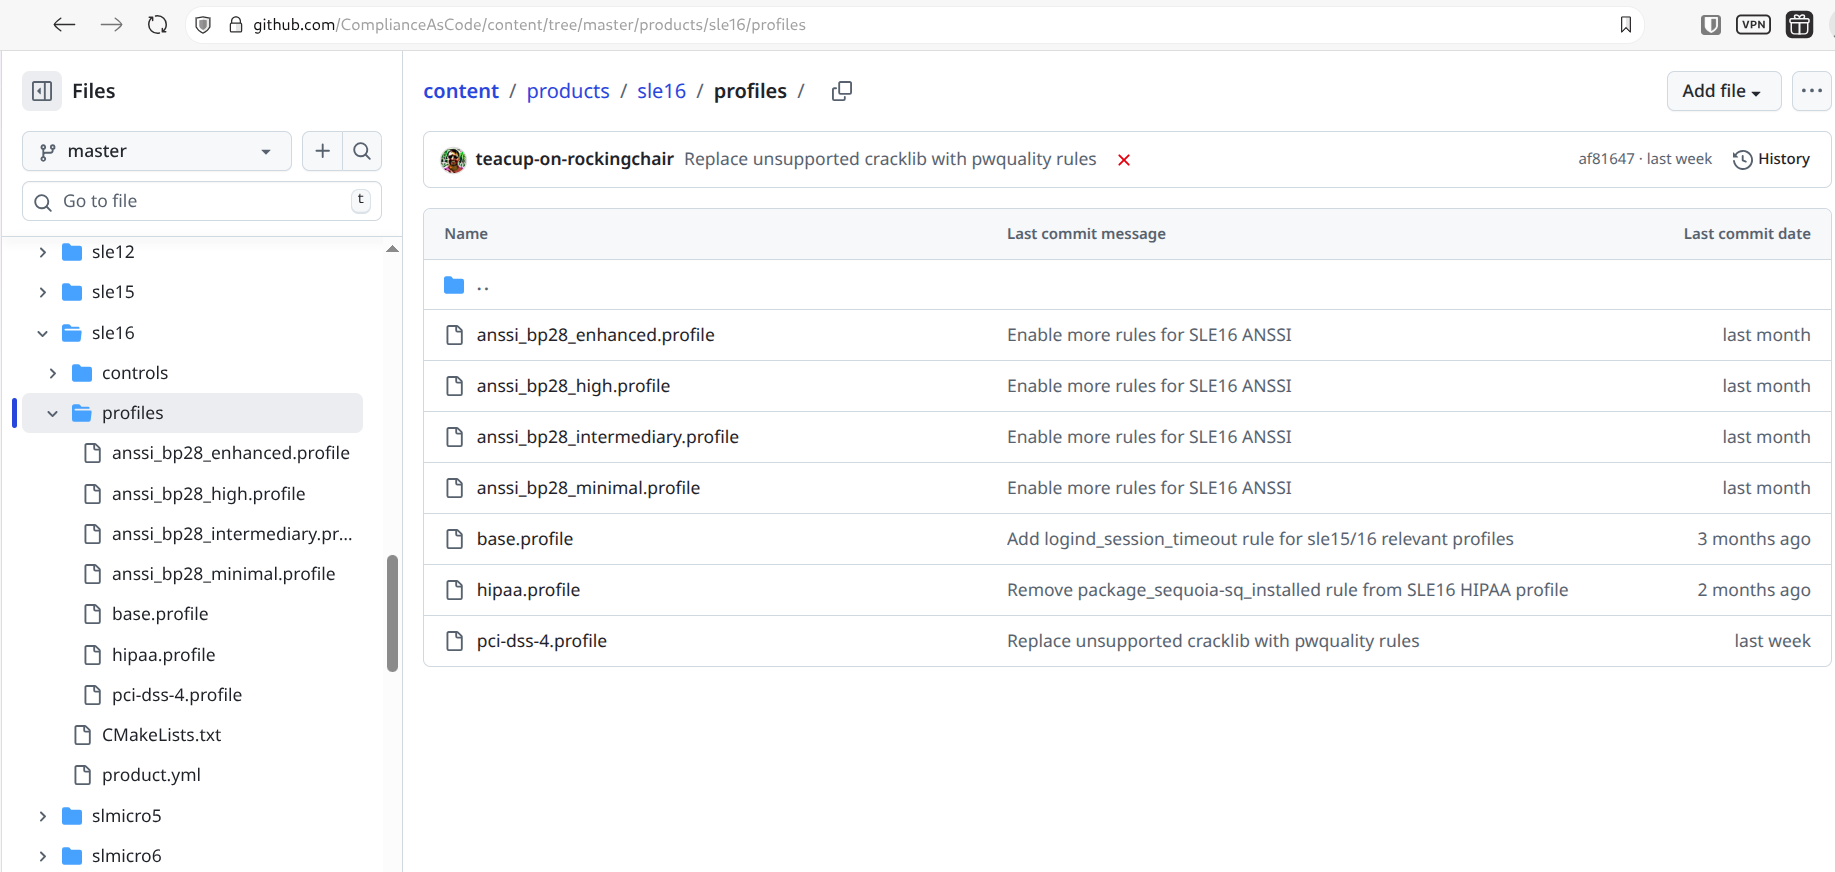Open History for this directory
The height and width of the screenshot is (872, 1835).
1771,159
